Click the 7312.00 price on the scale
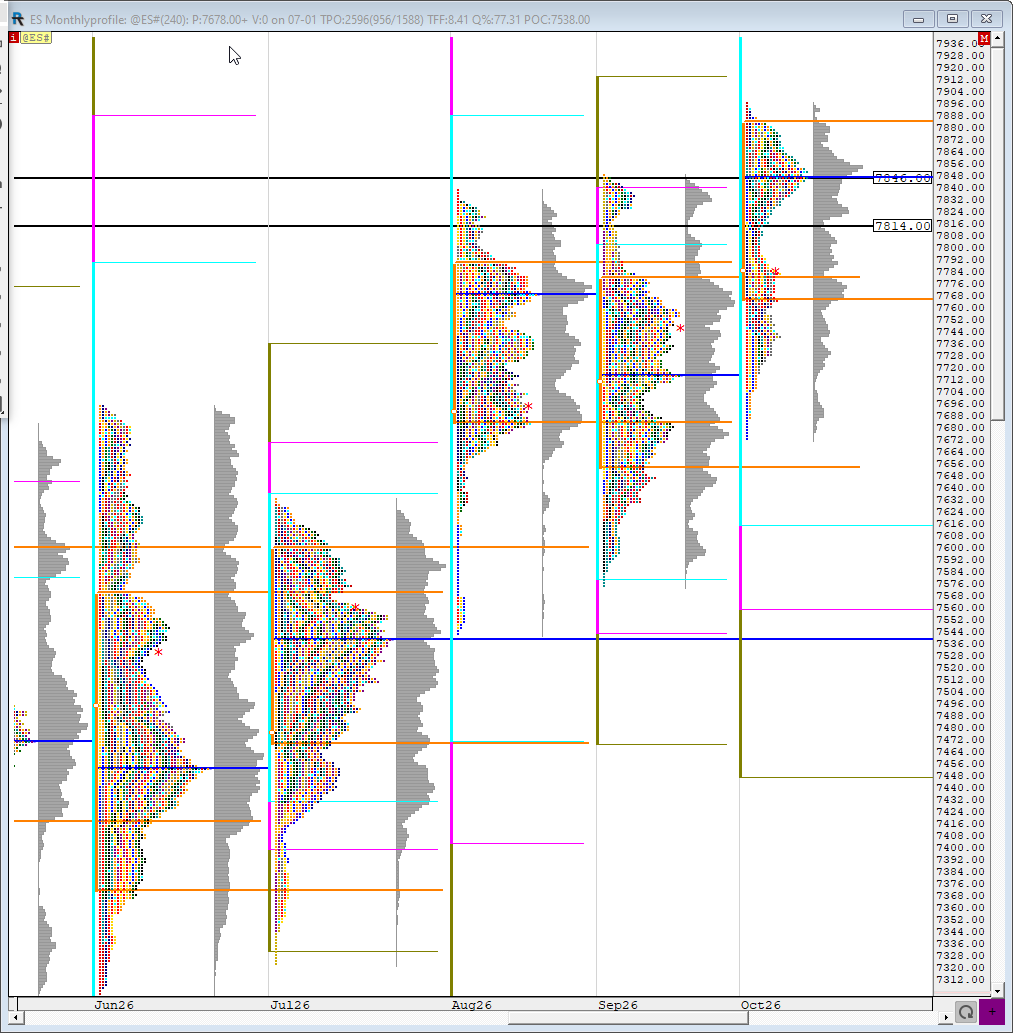The width and height of the screenshot is (1013, 1033). pyautogui.click(x=960, y=979)
